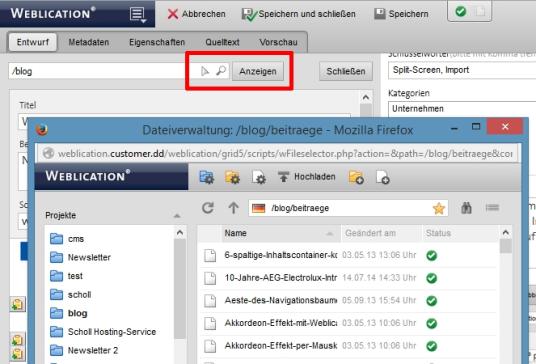
Task: Switch to the Entwurf tab
Action: pos(33,42)
